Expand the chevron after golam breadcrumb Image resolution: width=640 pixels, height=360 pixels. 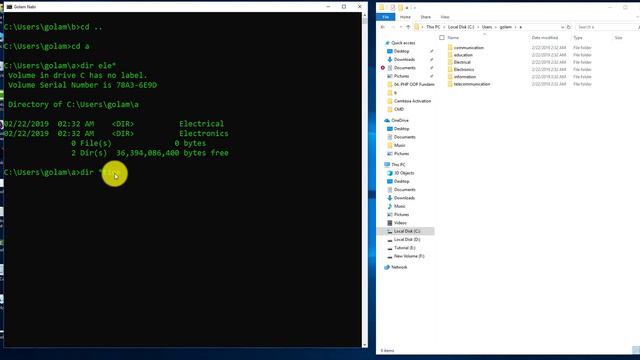tap(516, 27)
